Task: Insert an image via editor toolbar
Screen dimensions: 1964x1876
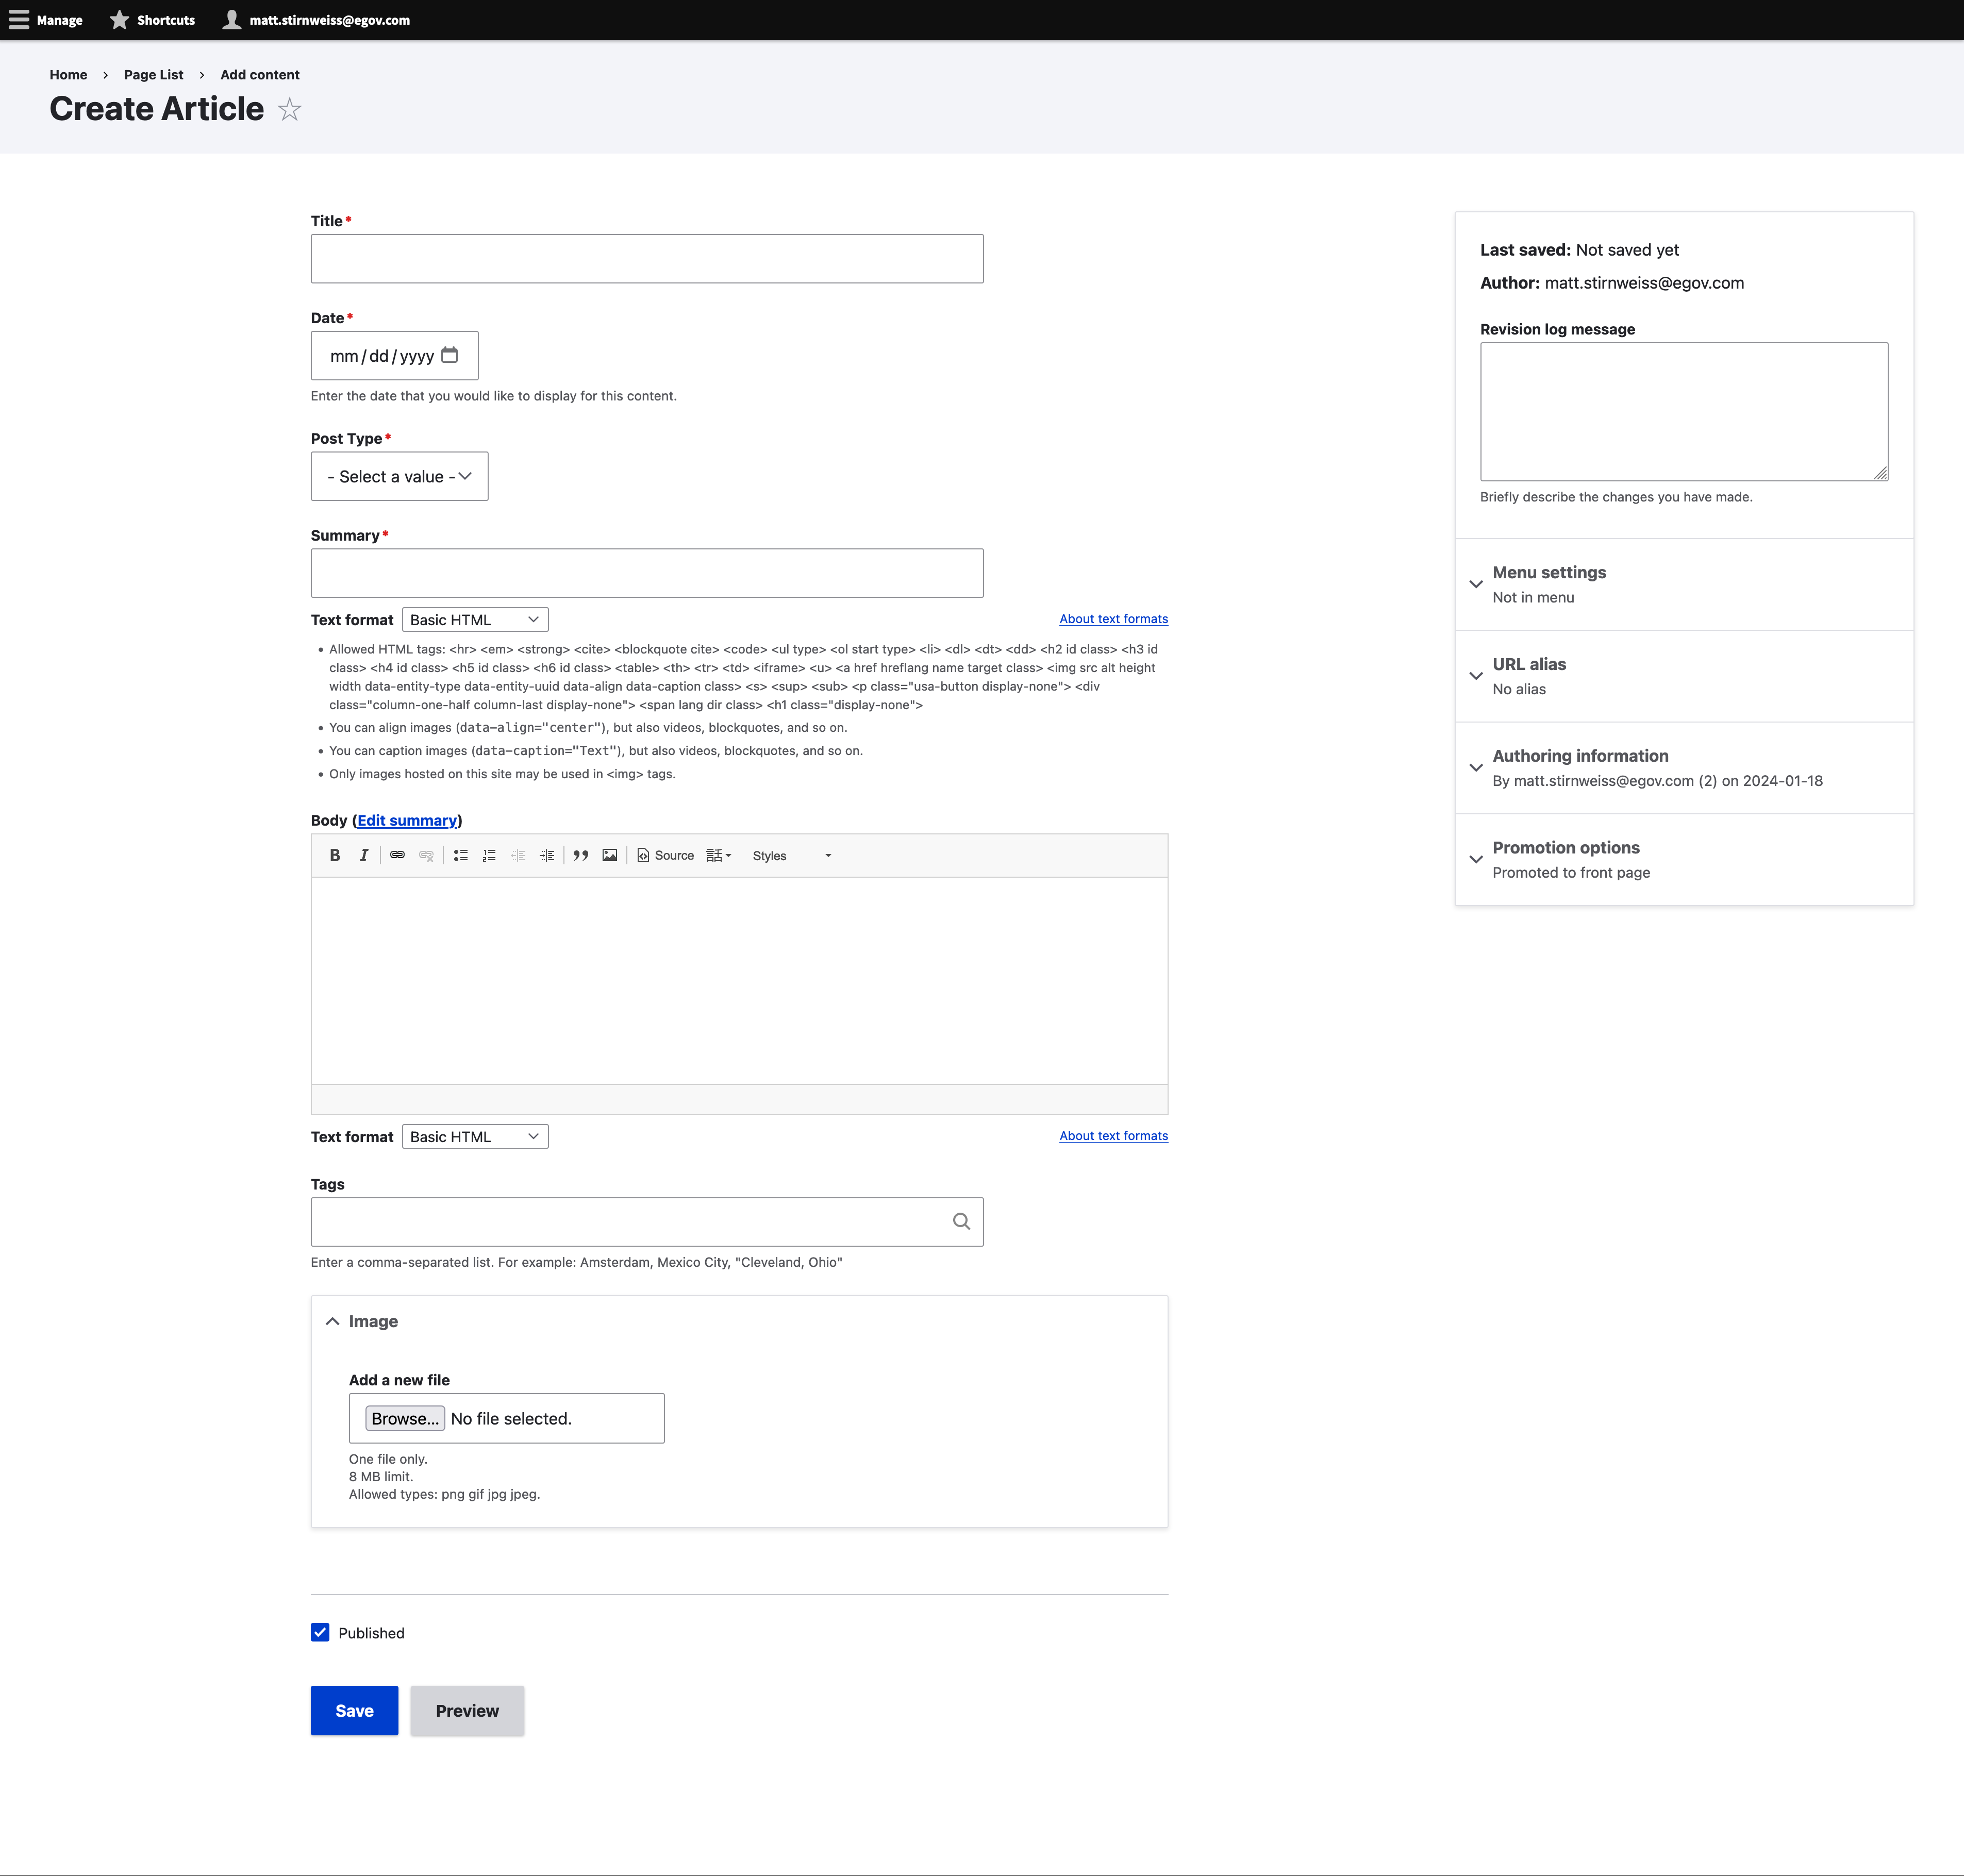Action: (610, 855)
